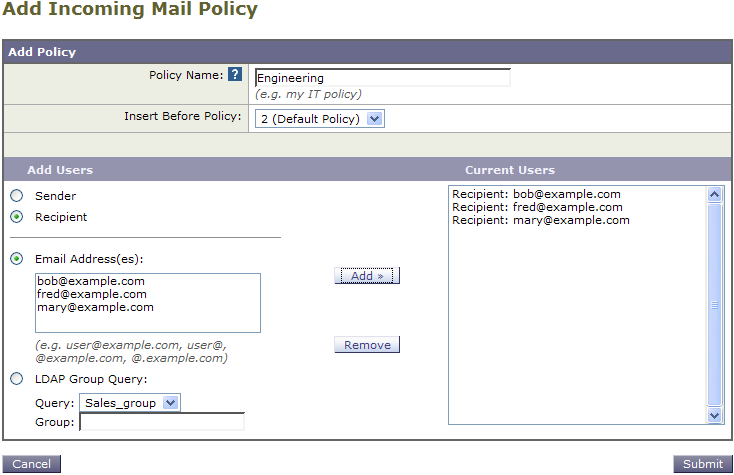Click bob@example.com line in the email text area
Image resolution: width=734 pixels, height=475 pixels.
click(x=91, y=281)
